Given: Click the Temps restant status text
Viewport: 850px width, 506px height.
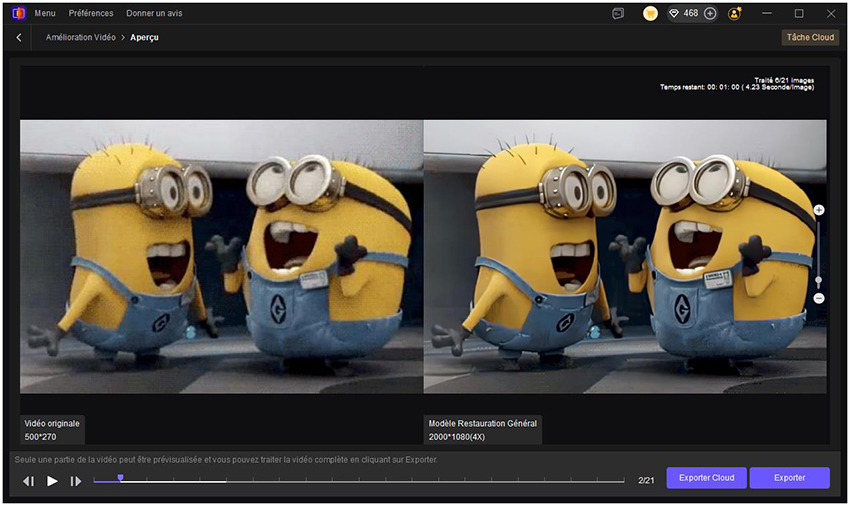Looking at the screenshot, I should pos(737,87).
